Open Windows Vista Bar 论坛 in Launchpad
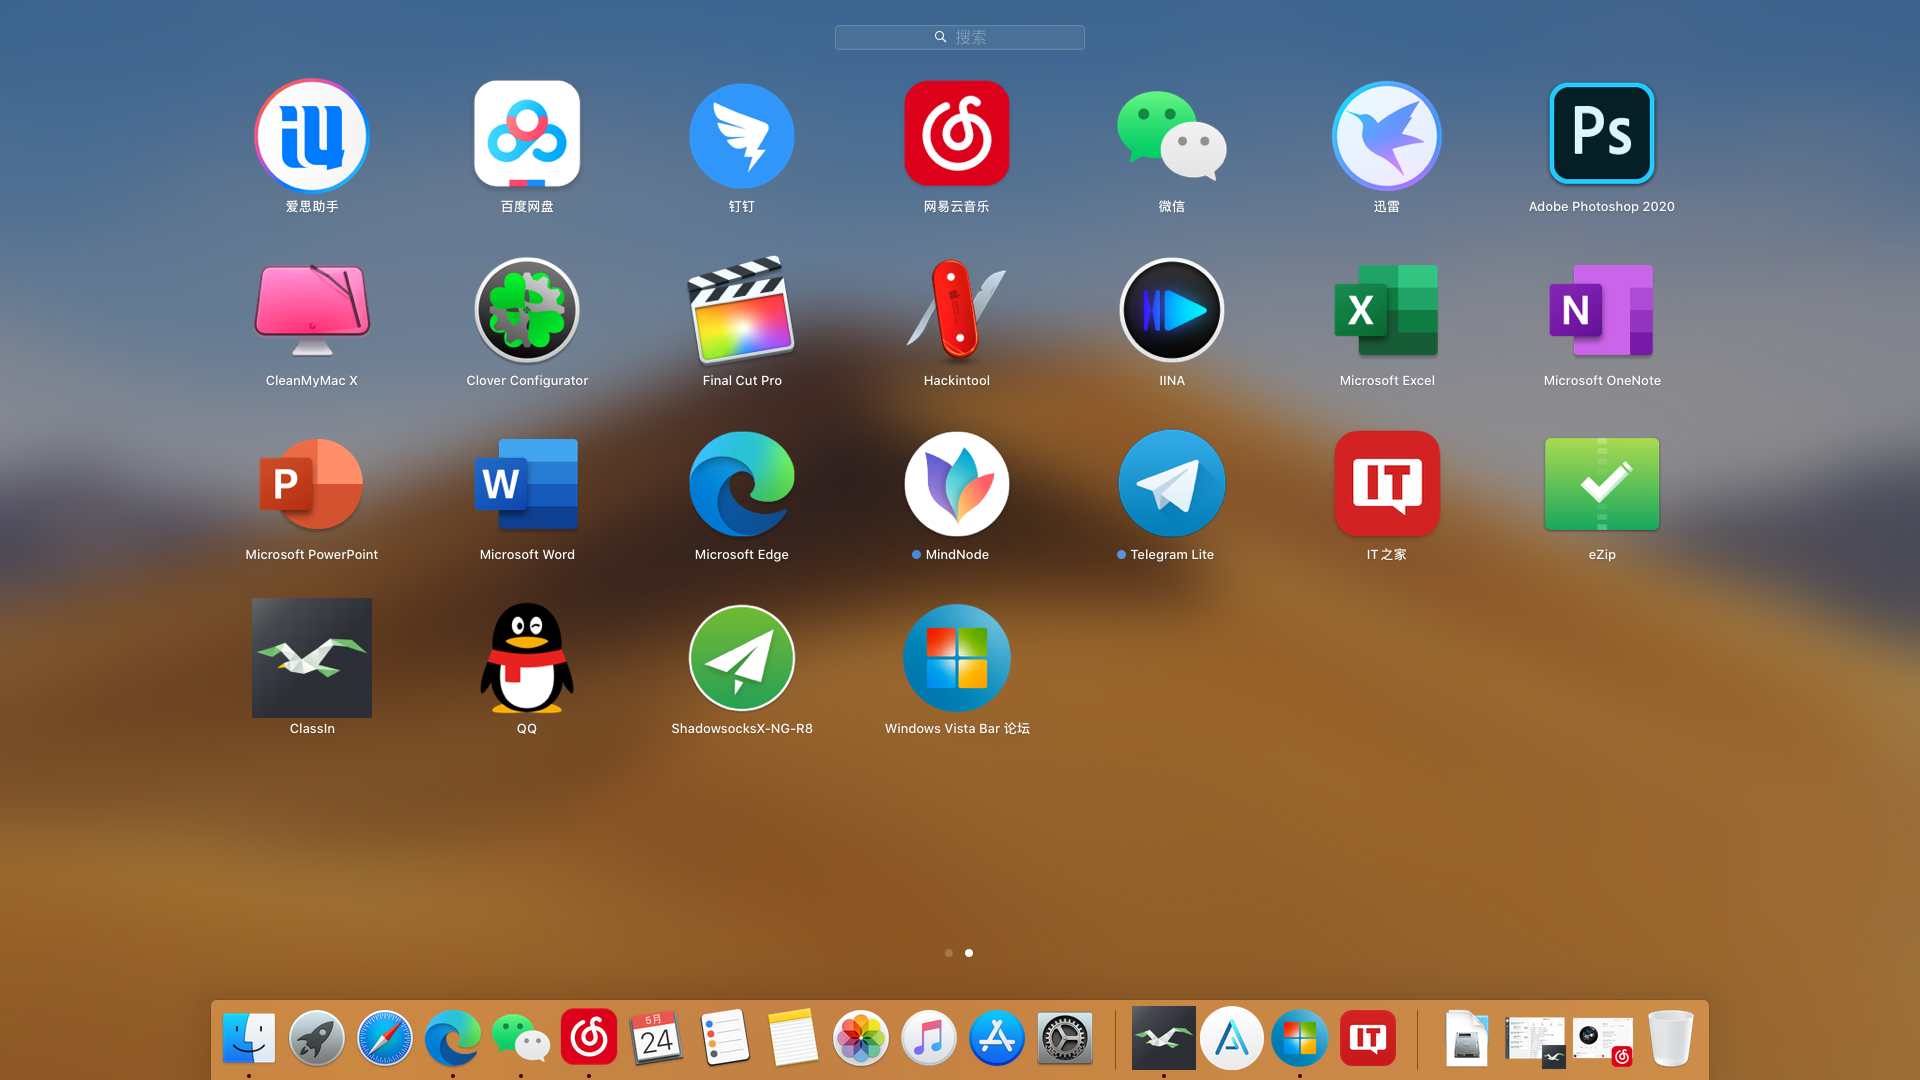 pyautogui.click(x=957, y=657)
